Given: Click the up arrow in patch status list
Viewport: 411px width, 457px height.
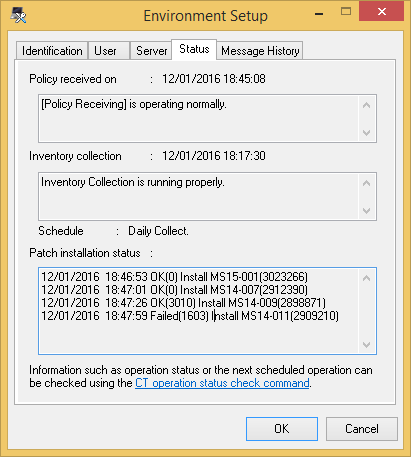Looking at the screenshot, I should click(x=367, y=278).
